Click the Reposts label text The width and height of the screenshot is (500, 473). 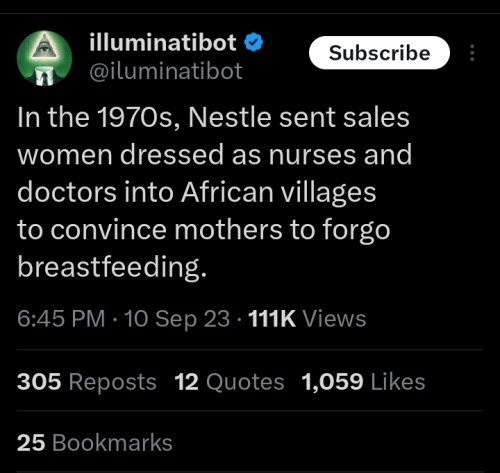point(113,382)
